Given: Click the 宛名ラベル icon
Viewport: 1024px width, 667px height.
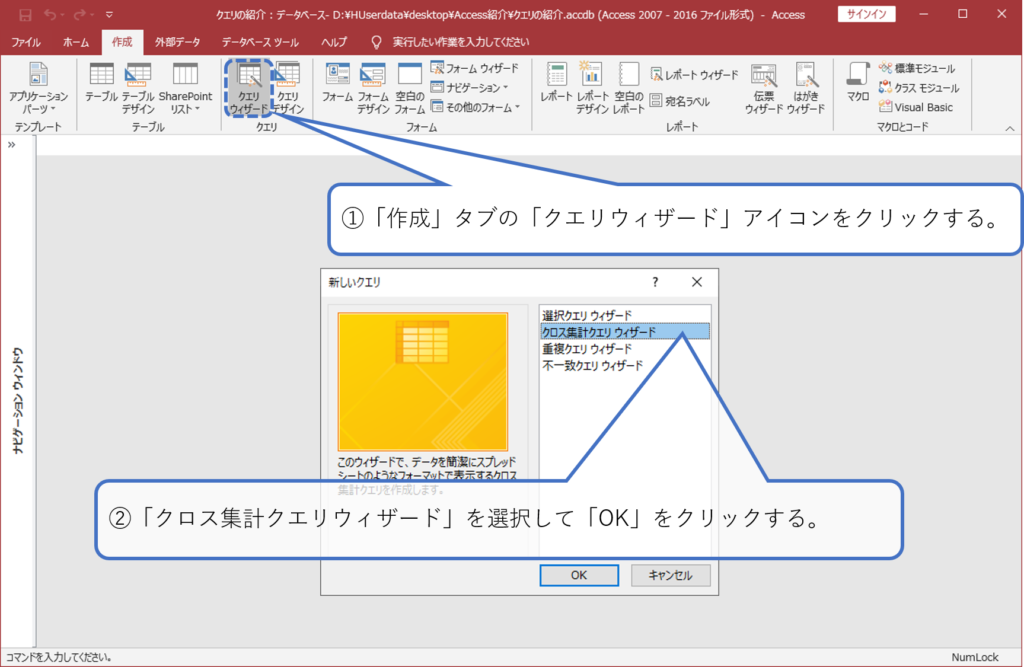Looking at the screenshot, I should coord(680,101).
